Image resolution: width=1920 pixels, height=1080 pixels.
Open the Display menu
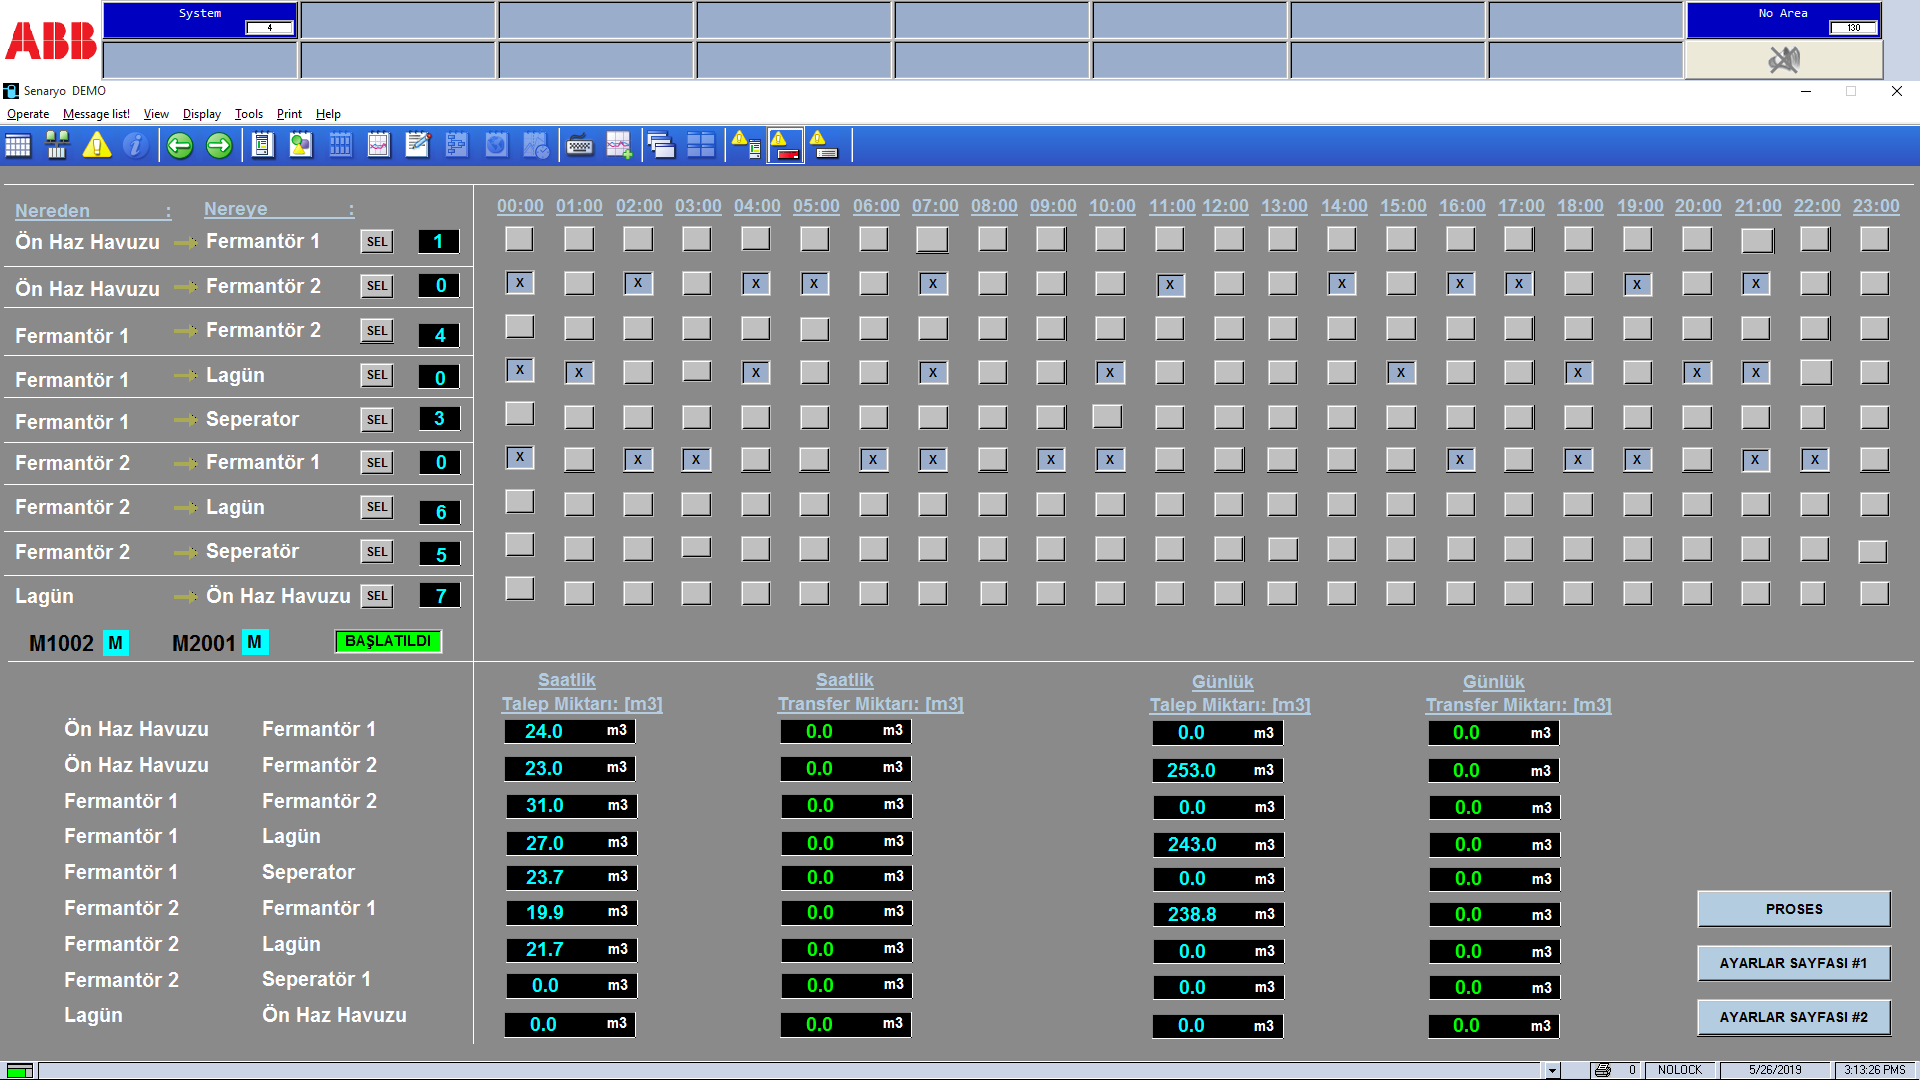[201, 114]
